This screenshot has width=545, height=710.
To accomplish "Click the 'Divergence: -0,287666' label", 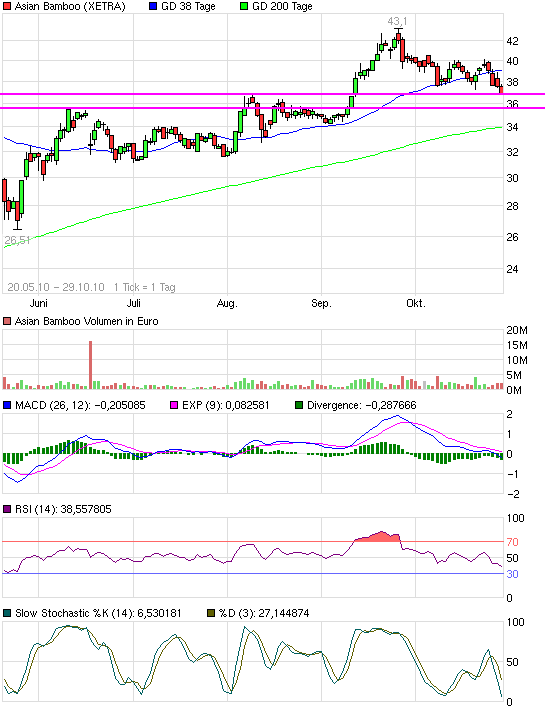I will pyautogui.click(x=362, y=405).
